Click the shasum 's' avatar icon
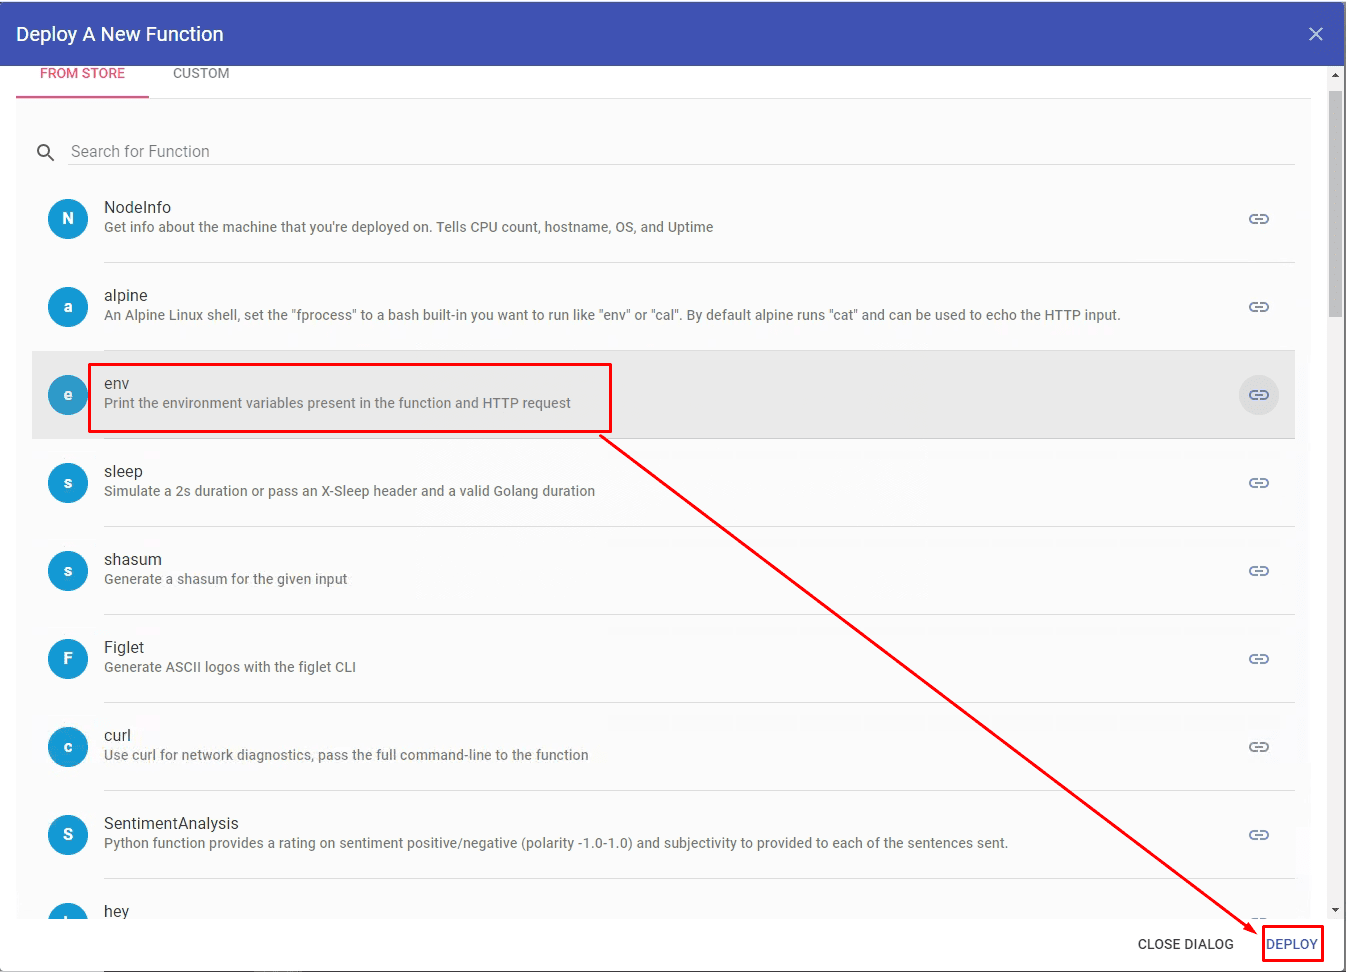1346x972 pixels. (68, 571)
